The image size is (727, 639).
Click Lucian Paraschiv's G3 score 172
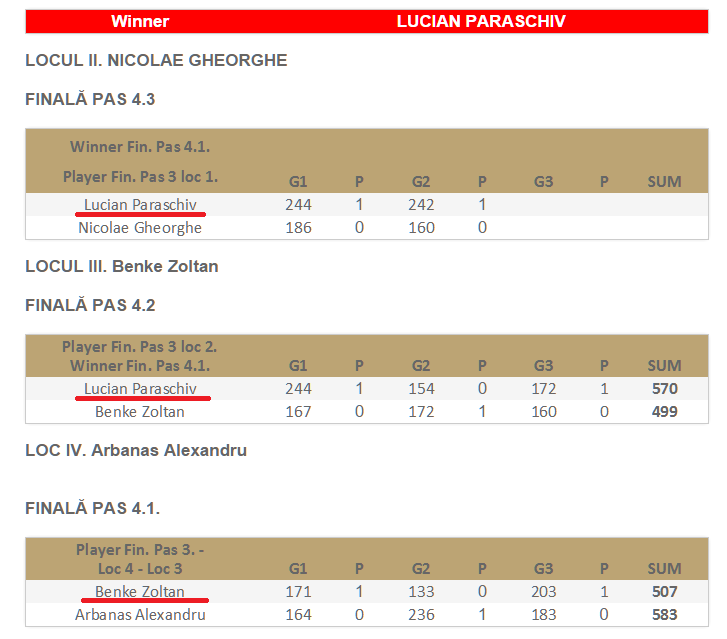point(543,389)
